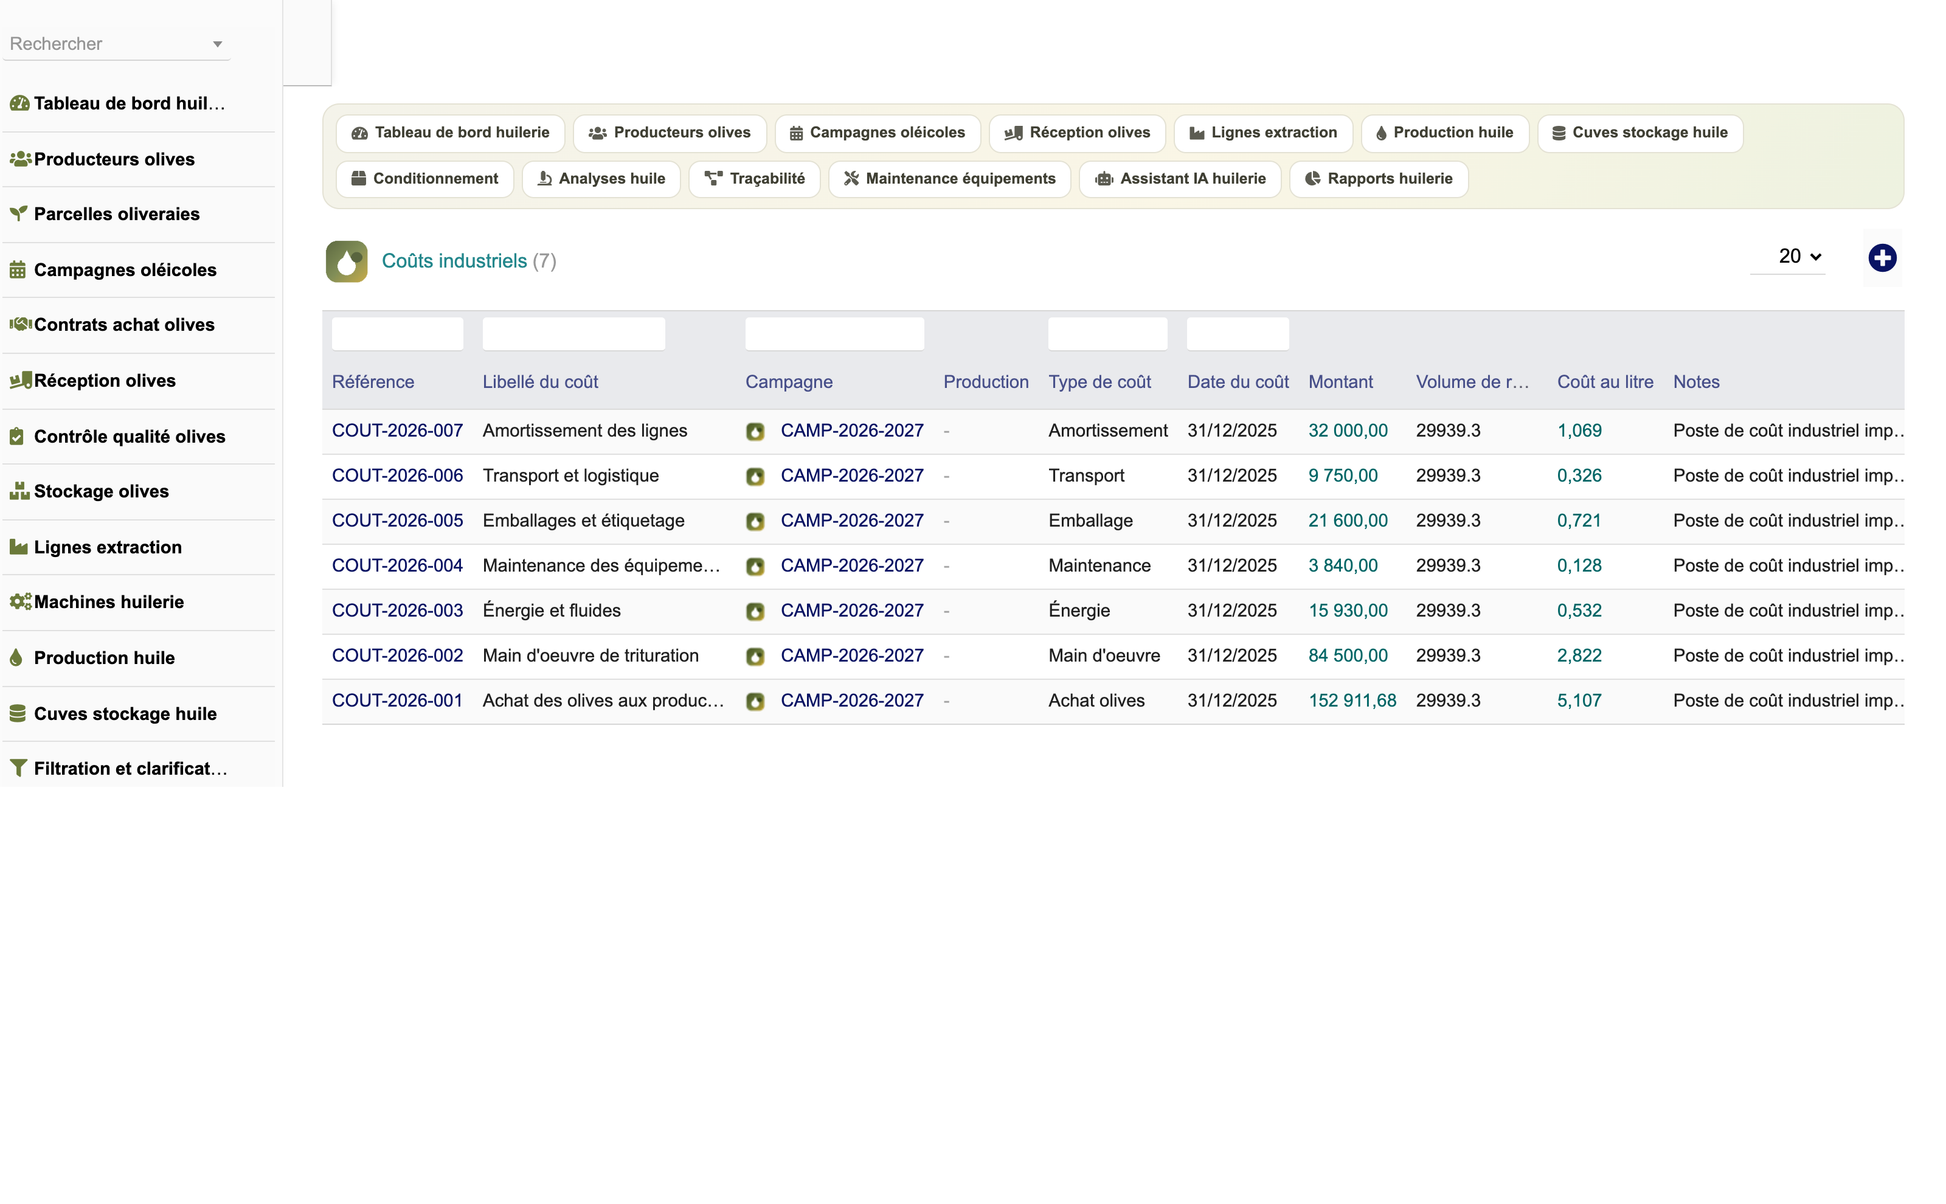Open the COUT-2026-007 reference link
Image resolution: width=1946 pixels, height=1204 pixels.
coord(397,431)
